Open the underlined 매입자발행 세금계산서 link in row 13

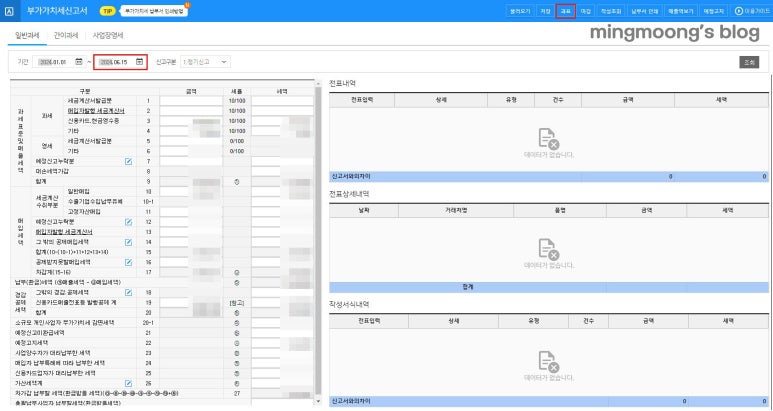tap(64, 232)
